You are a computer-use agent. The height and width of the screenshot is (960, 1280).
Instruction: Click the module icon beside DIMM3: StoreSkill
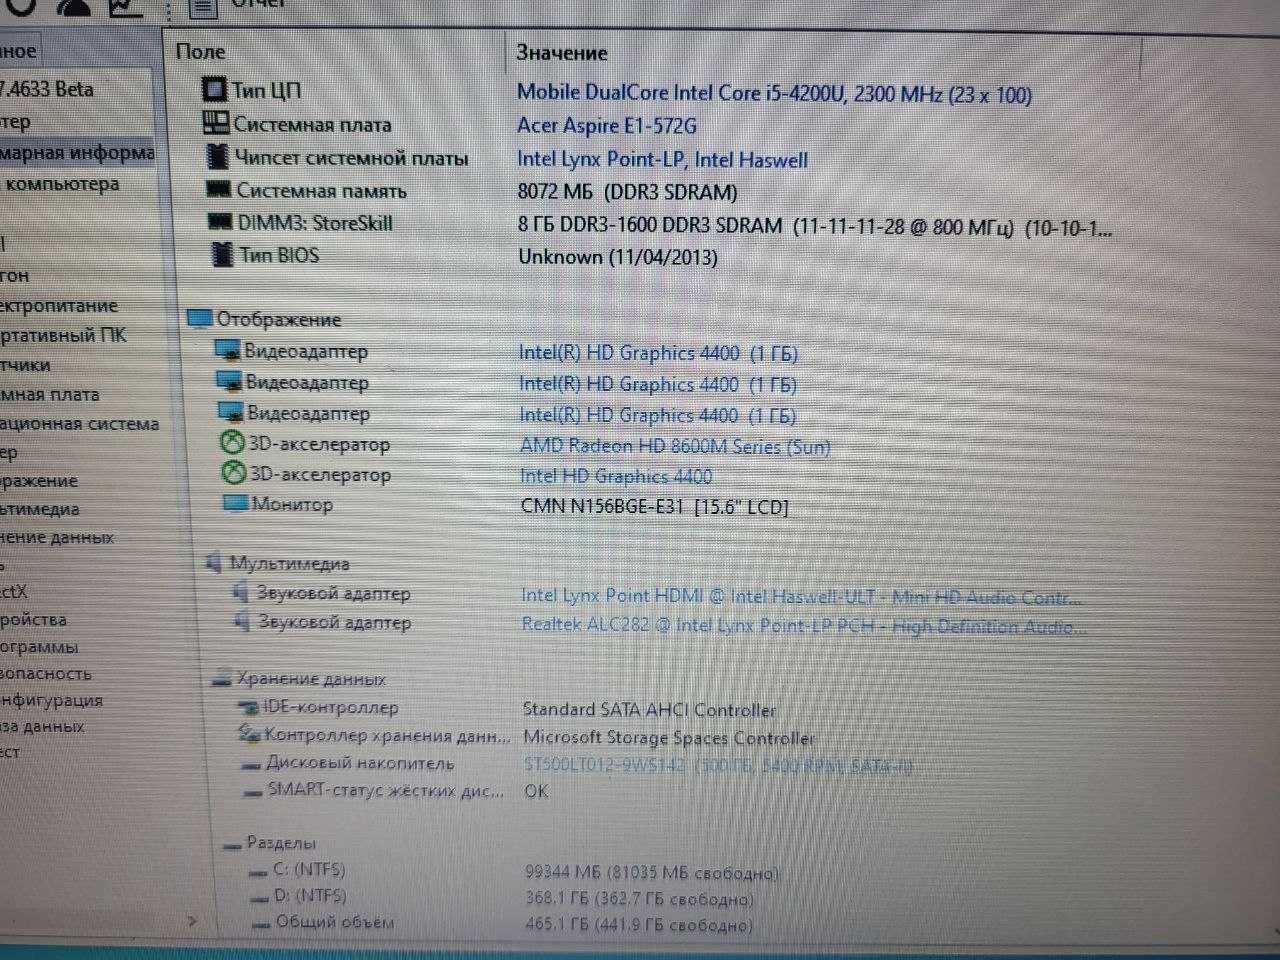coord(220,222)
